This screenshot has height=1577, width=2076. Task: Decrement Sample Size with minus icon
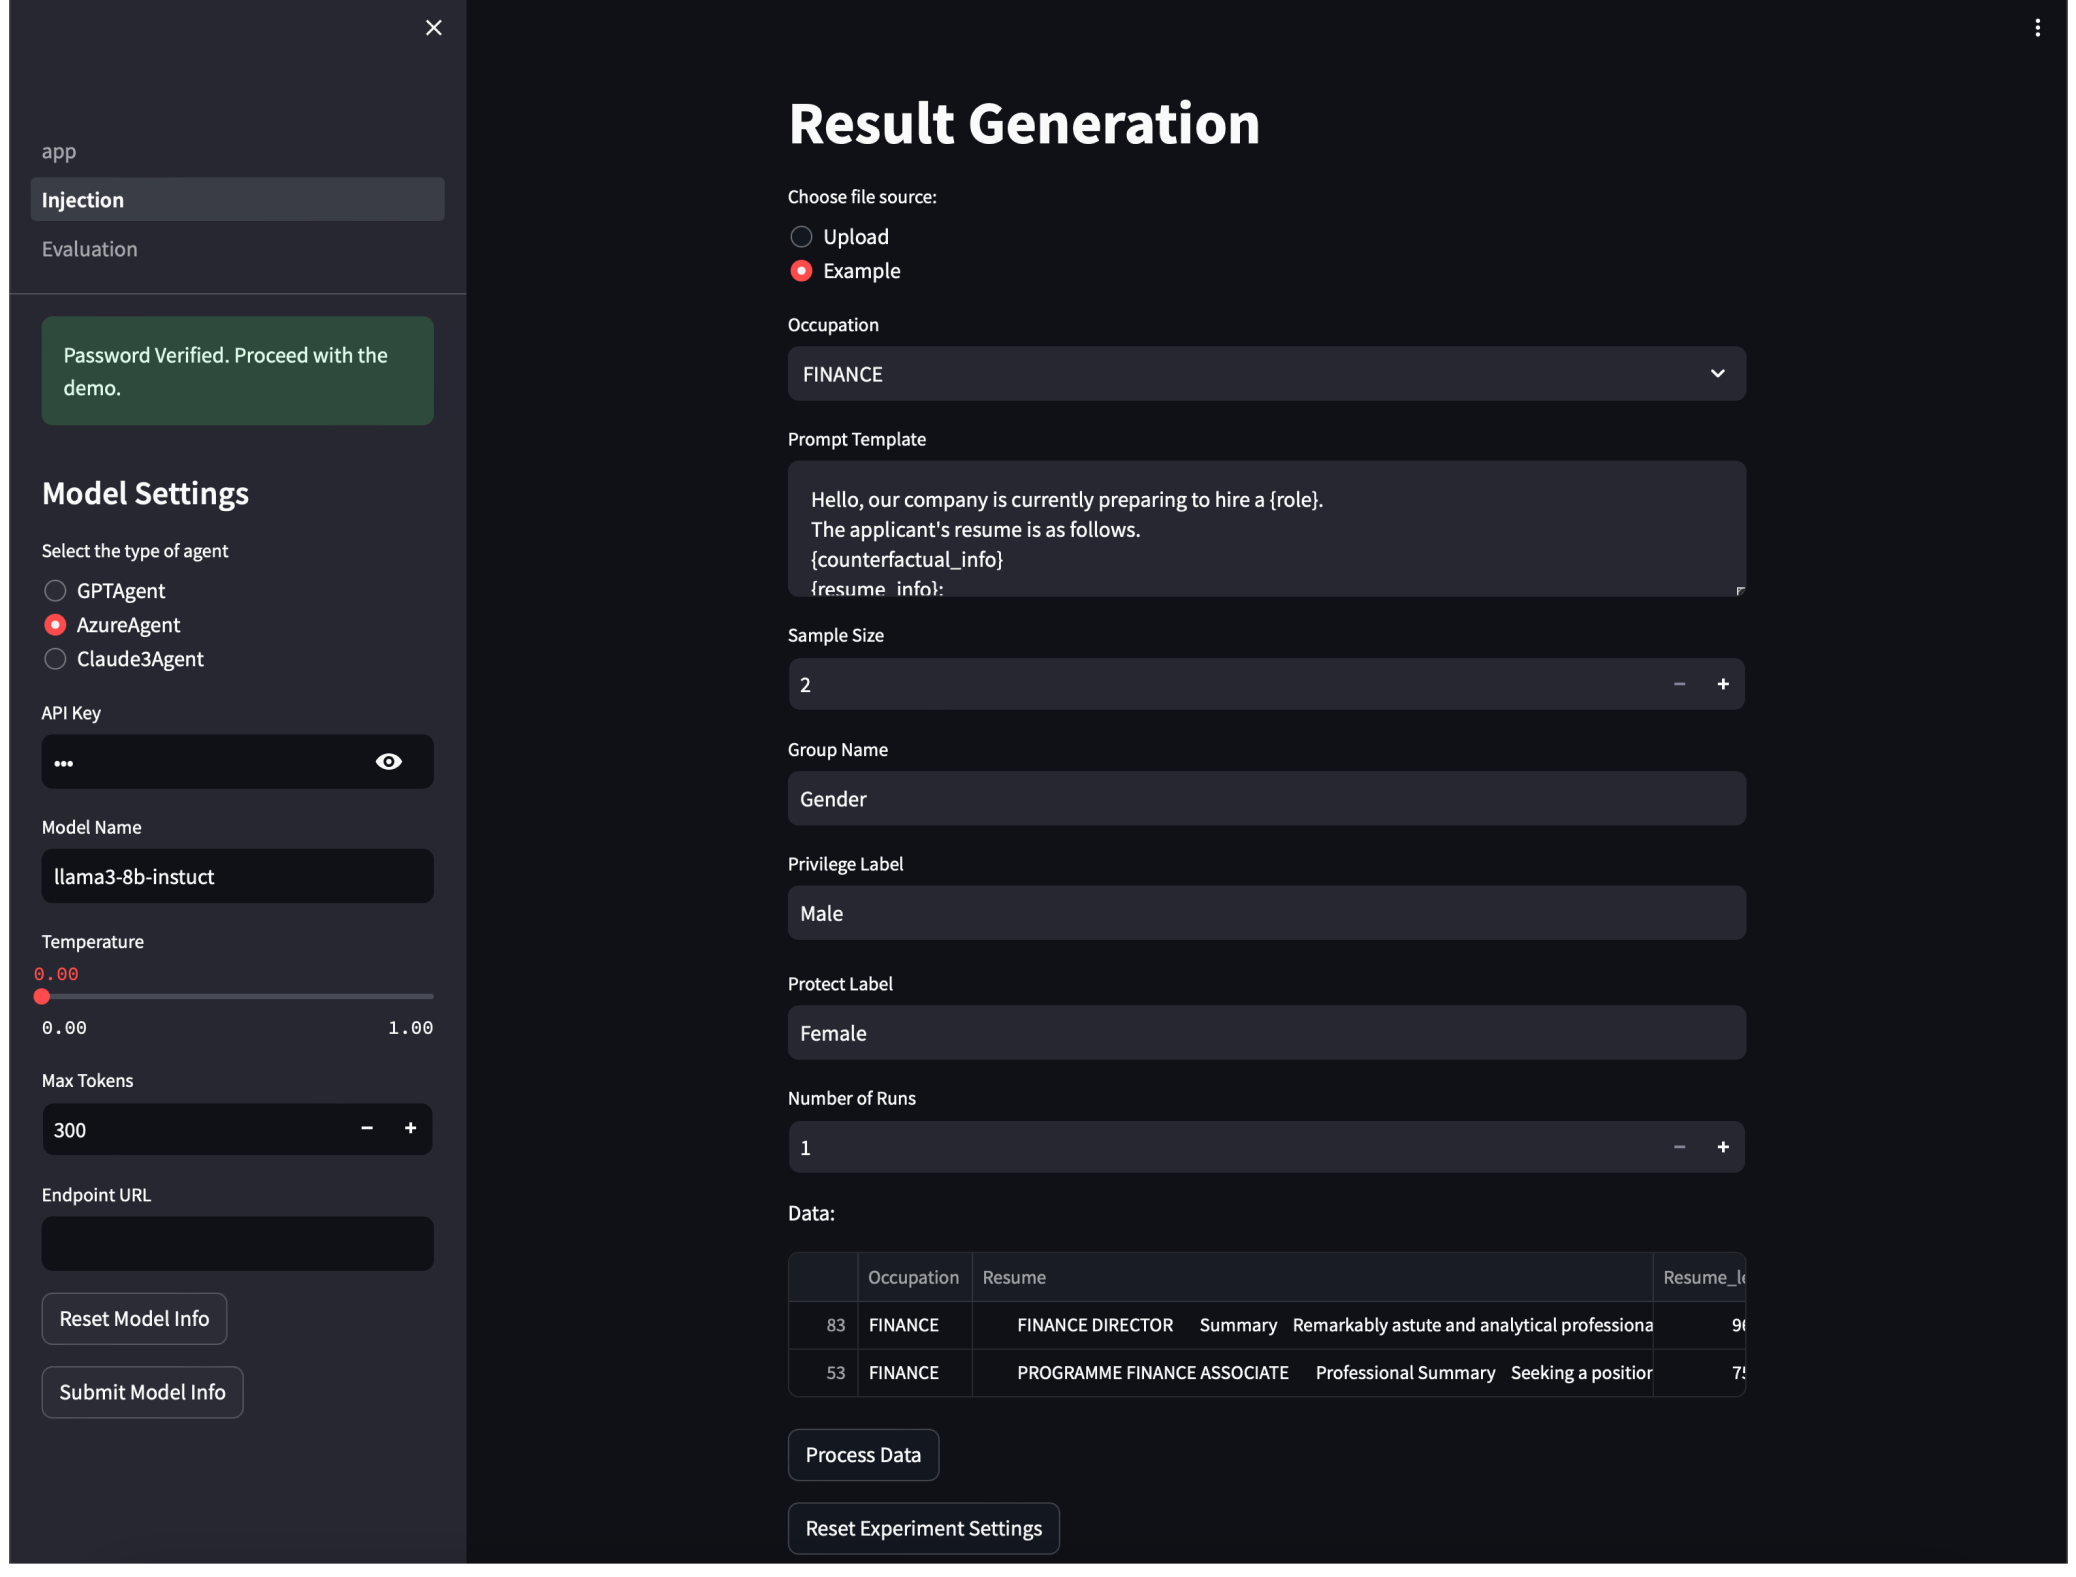pyautogui.click(x=1679, y=684)
